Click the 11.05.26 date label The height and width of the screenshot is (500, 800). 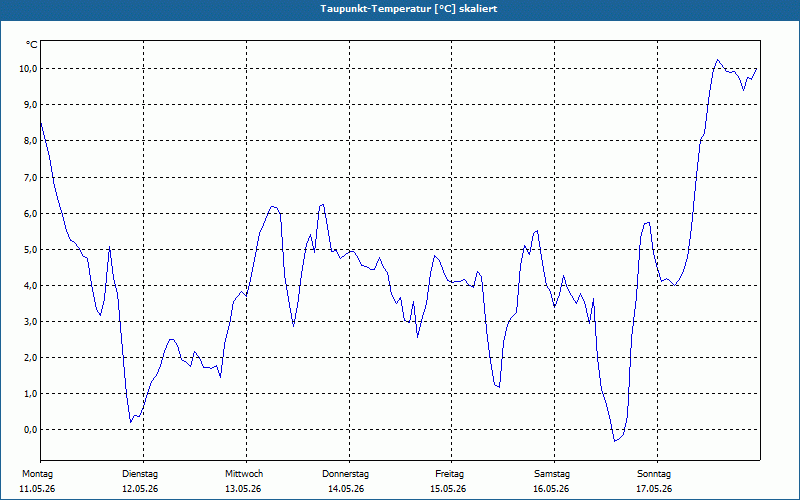(x=37, y=489)
